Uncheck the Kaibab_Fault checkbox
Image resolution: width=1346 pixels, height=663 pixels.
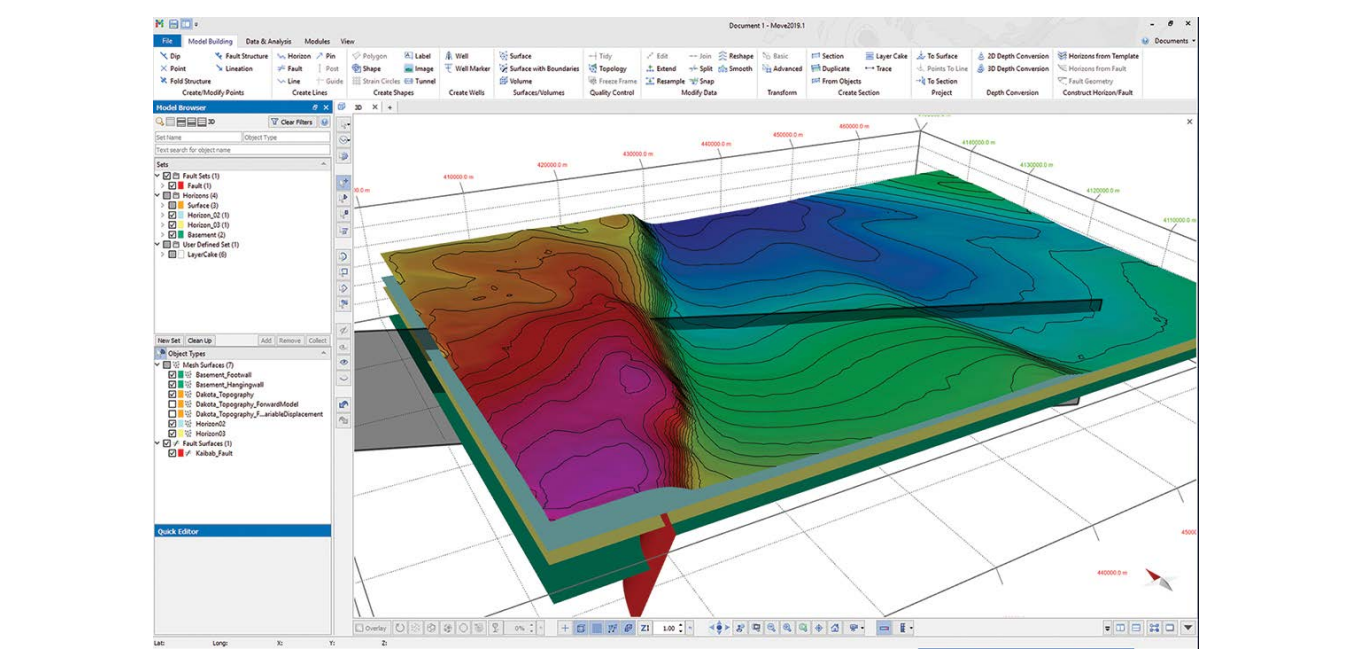pyautogui.click(x=172, y=453)
